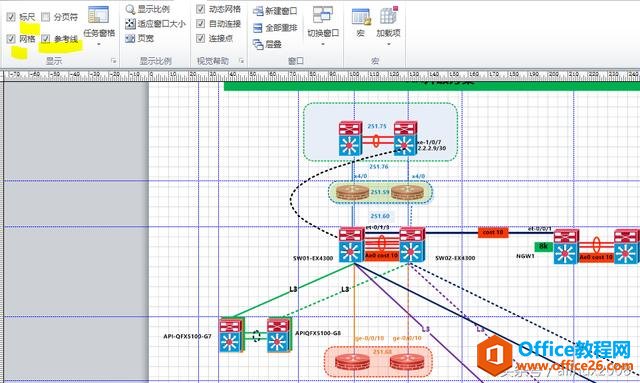The image size is (640, 383).
Task: Select the '2.2.2.9/30' text label
Action: [431, 148]
